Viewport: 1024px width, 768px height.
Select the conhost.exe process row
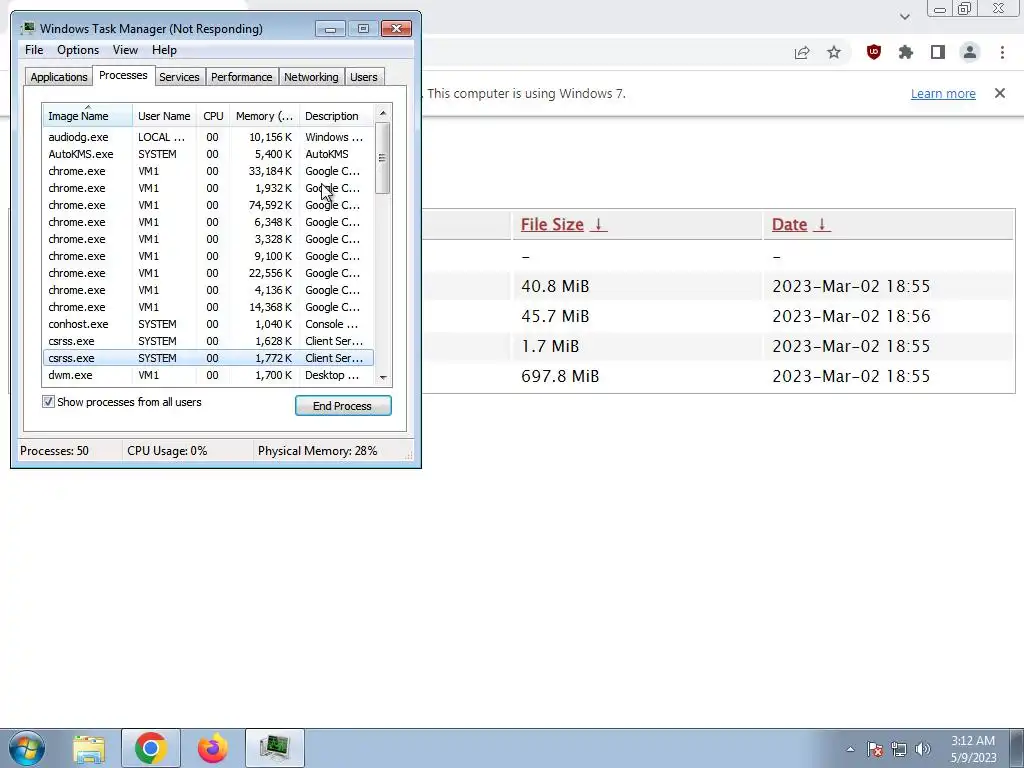208,324
